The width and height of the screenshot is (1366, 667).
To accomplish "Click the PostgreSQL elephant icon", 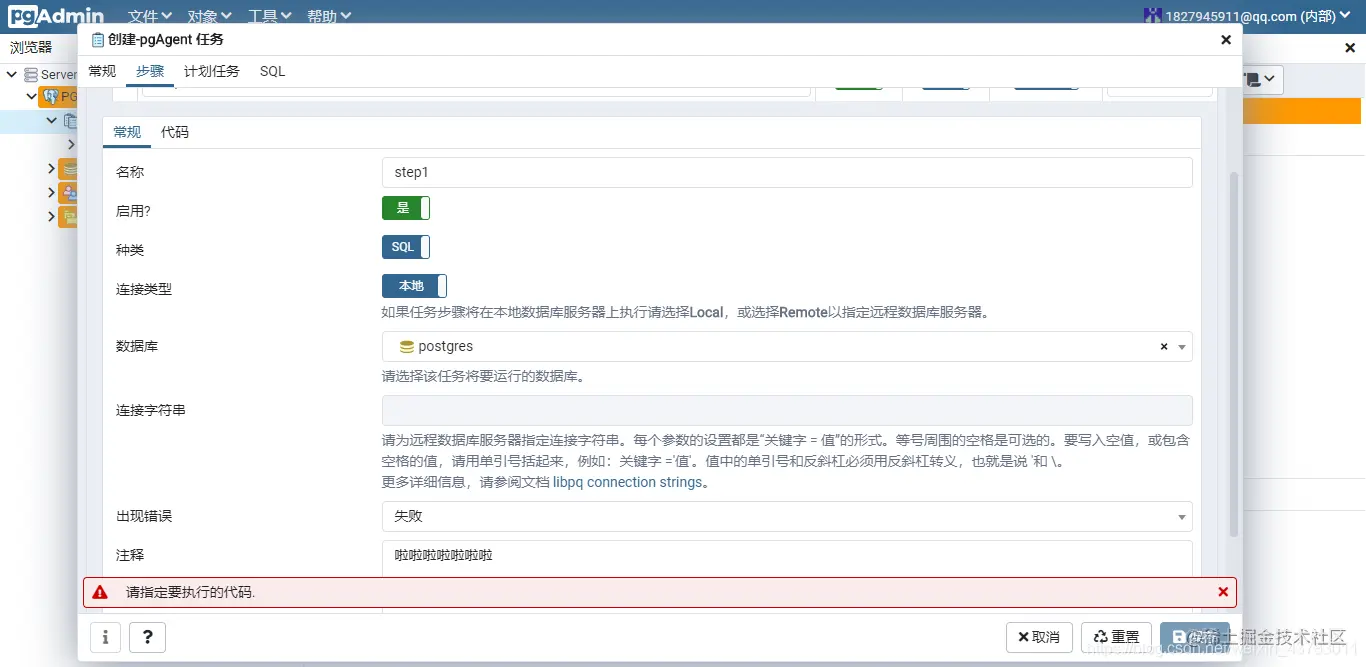I will click(50, 97).
